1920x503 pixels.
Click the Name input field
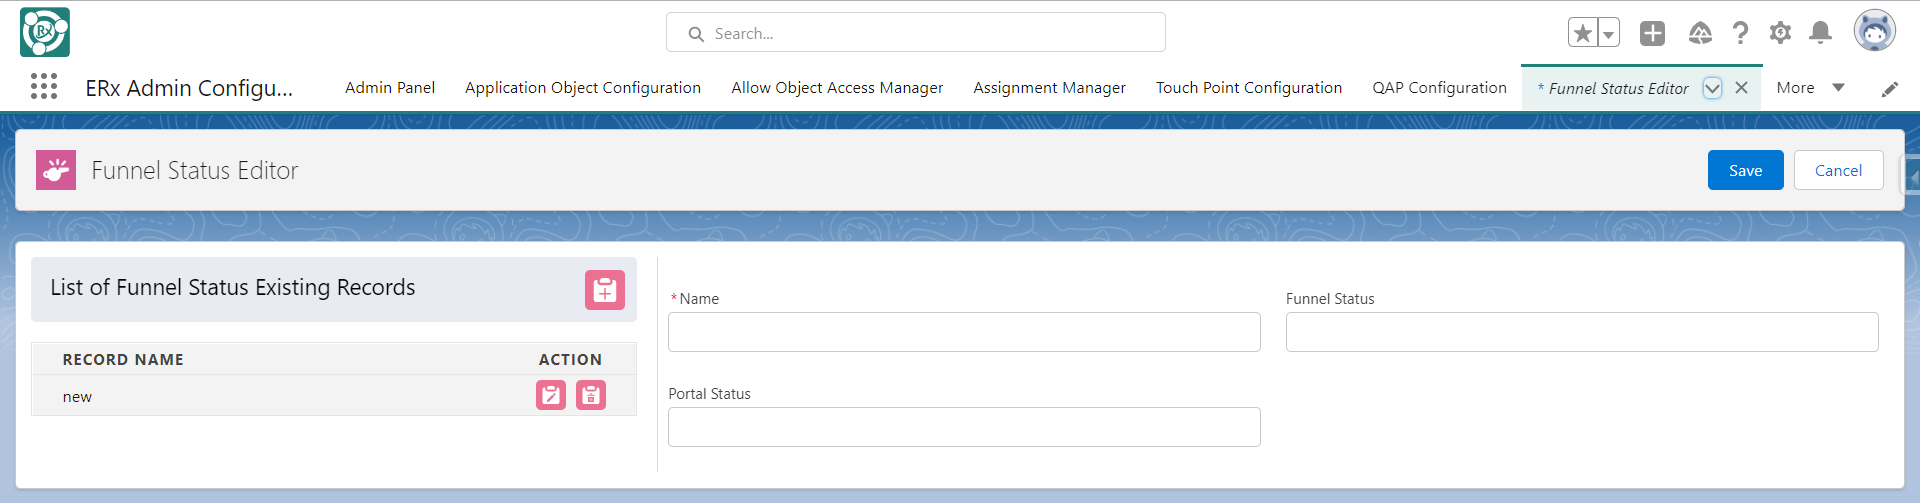(x=964, y=332)
